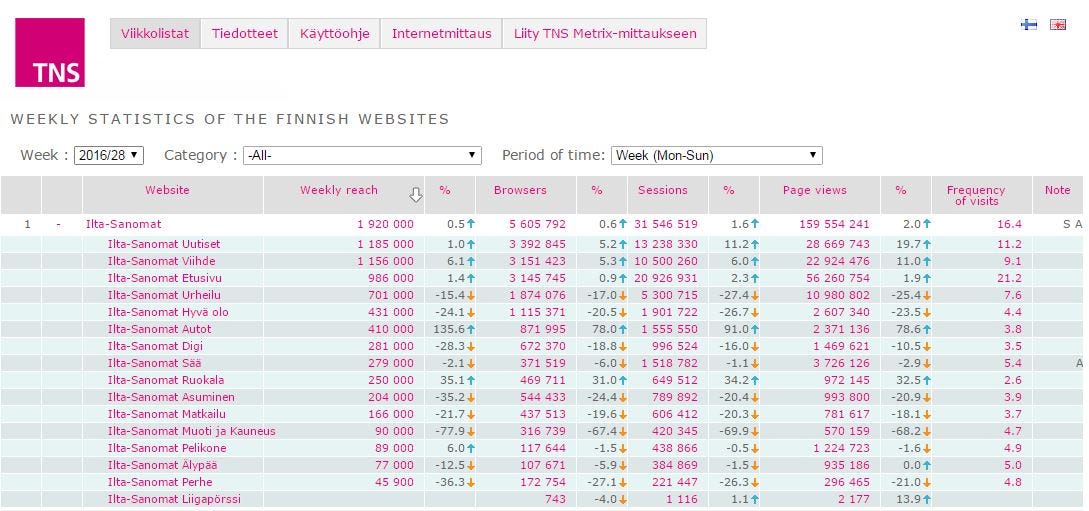This screenshot has width=1089, height=511.
Task: Click the rank number 1 in first row
Action: click(x=28, y=224)
